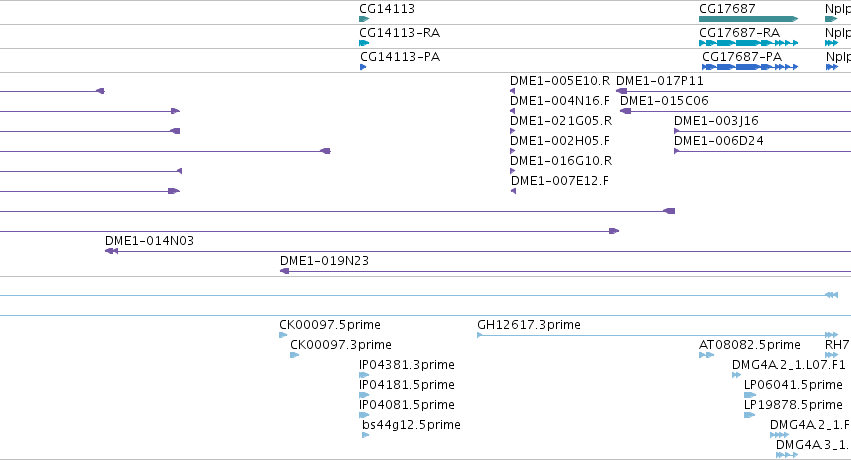Viewport: 851px width, 460px height.
Task: Open the DME1-017P11 clone label
Action: click(x=659, y=81)
